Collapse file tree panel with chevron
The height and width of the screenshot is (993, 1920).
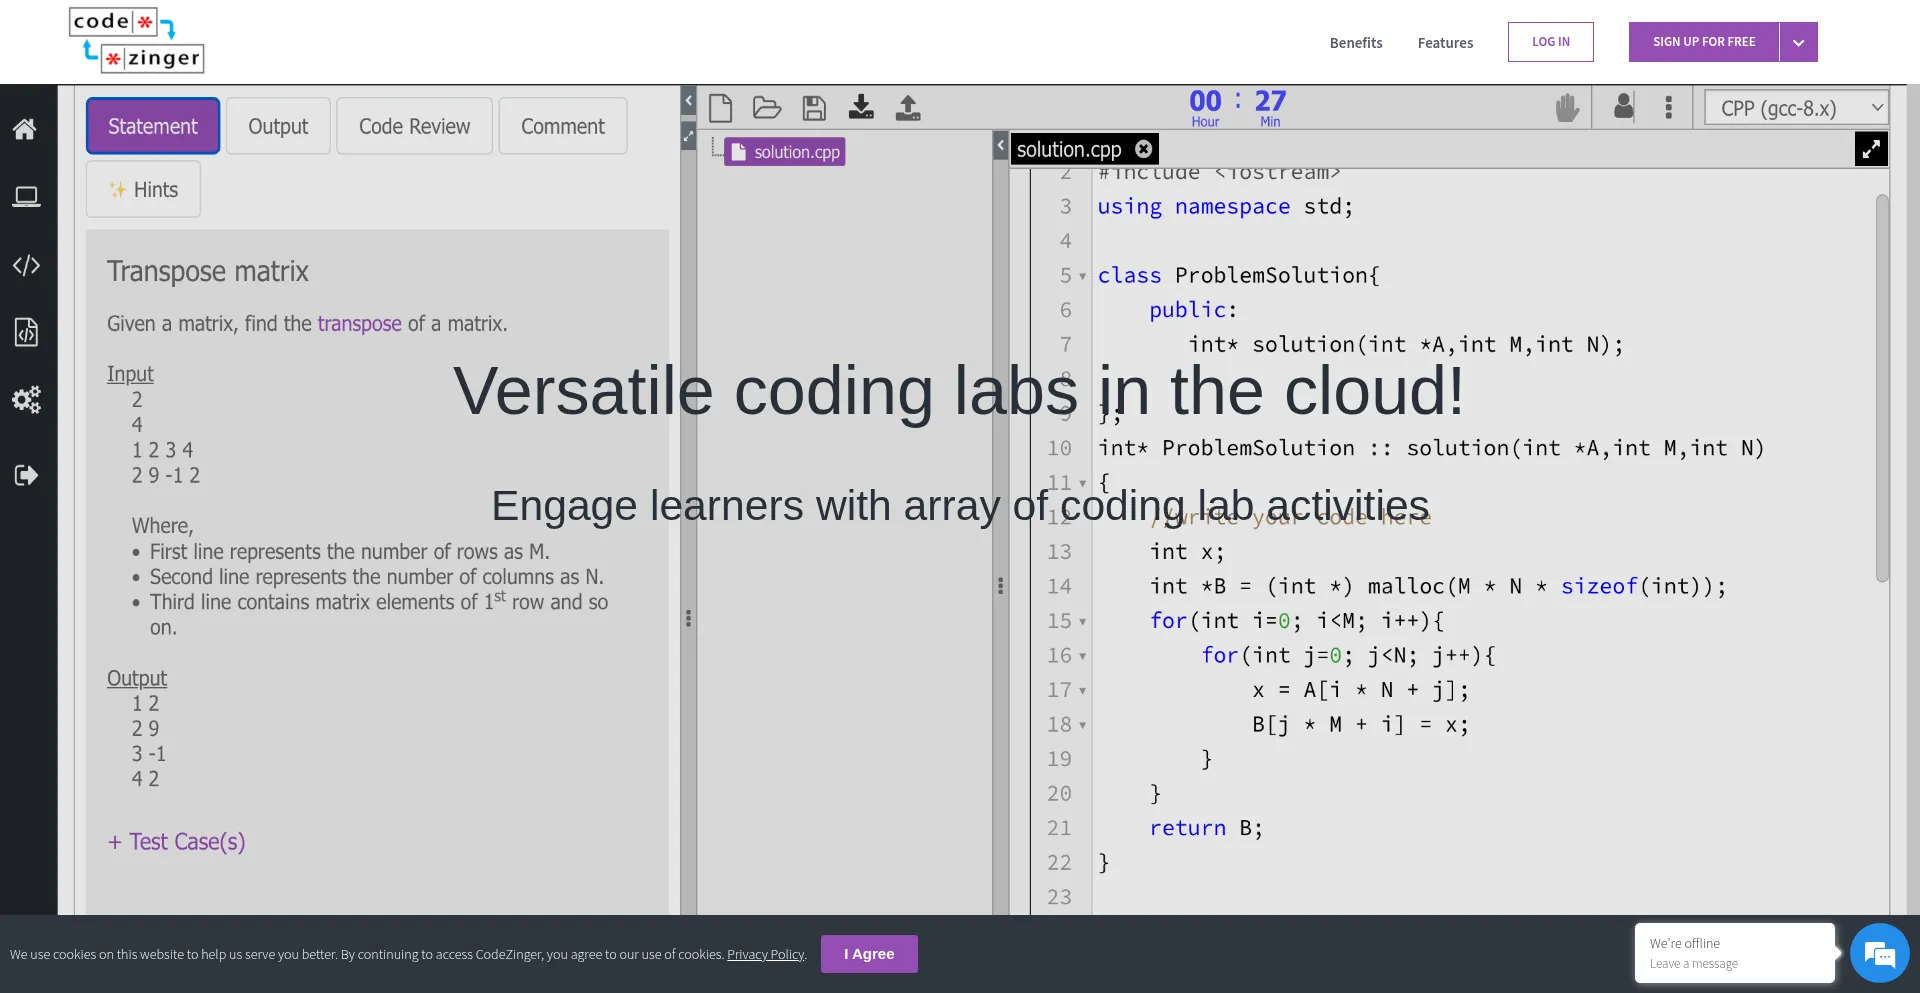(x=1000, y=146)
